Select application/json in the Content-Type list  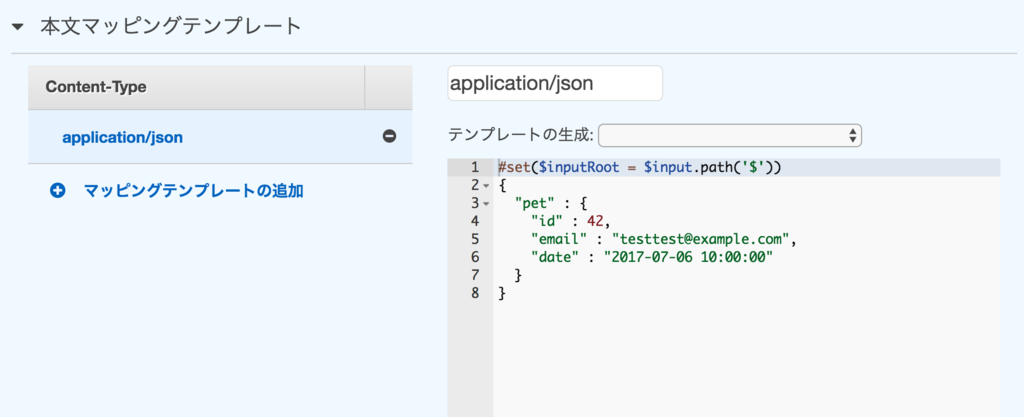pyautogui.click(x=122, y=137)
